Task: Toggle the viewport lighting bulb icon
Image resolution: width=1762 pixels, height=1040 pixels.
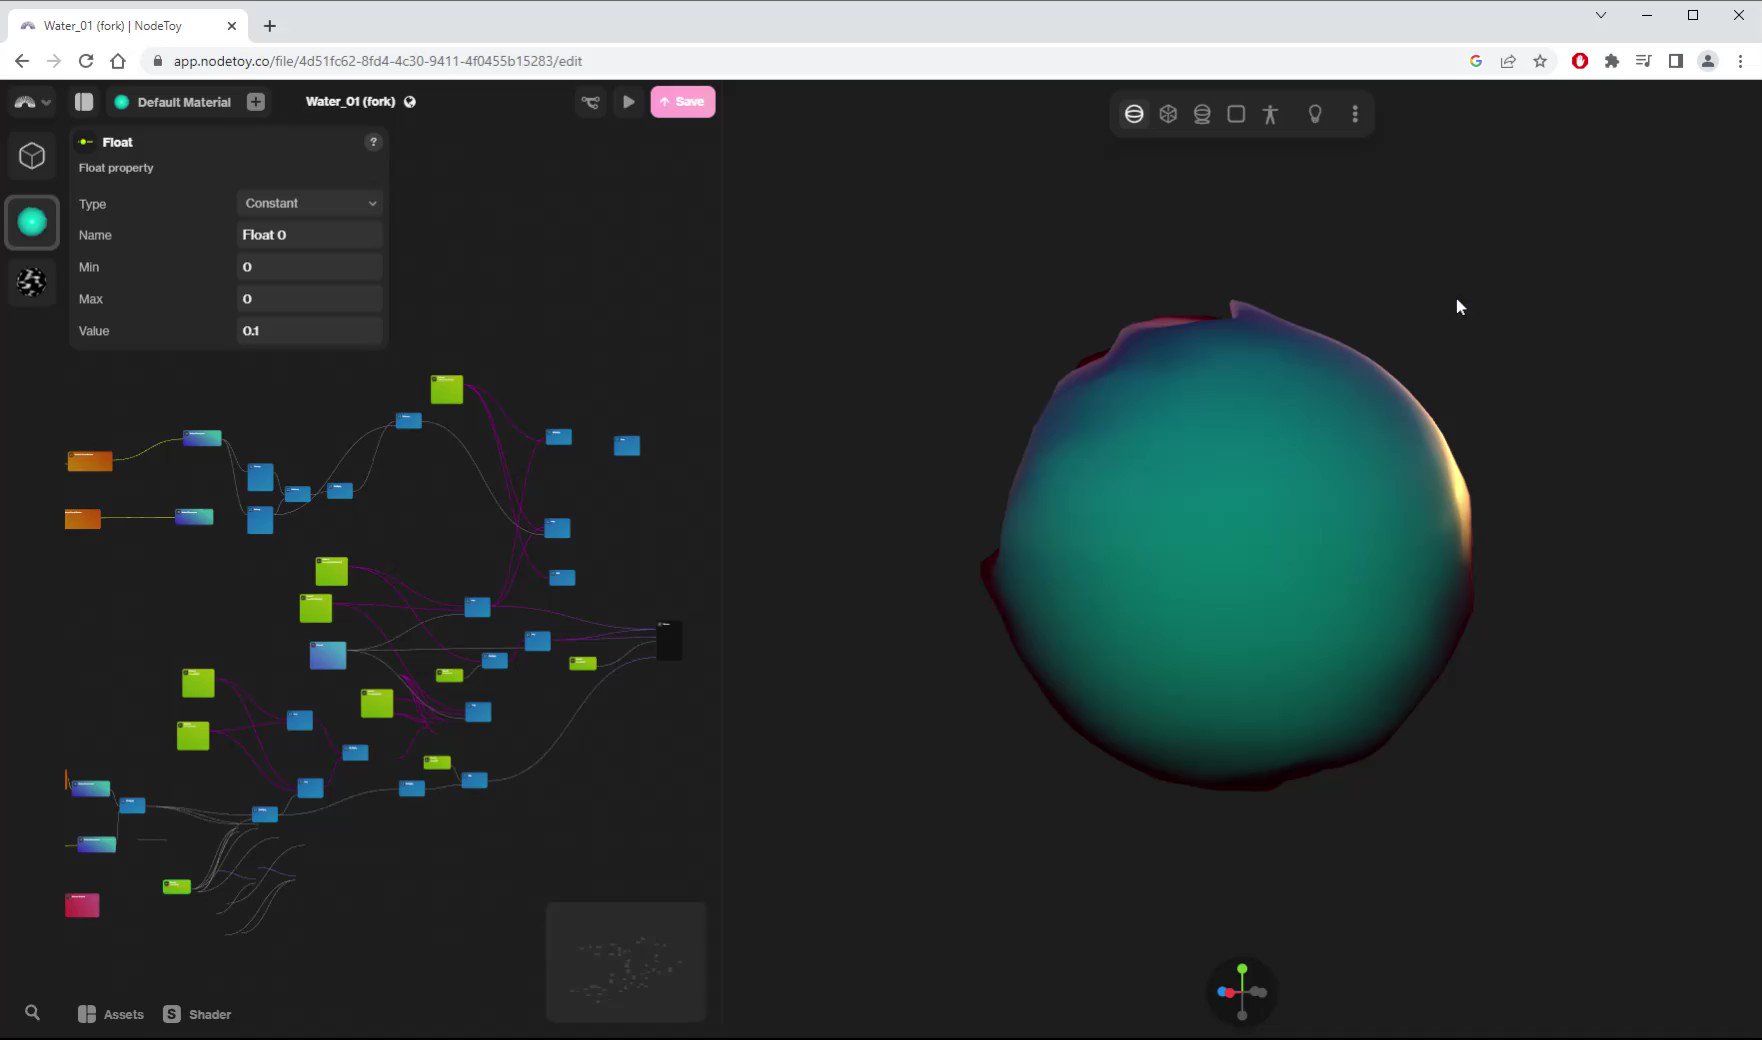Action: click(x=1315, y=113)
